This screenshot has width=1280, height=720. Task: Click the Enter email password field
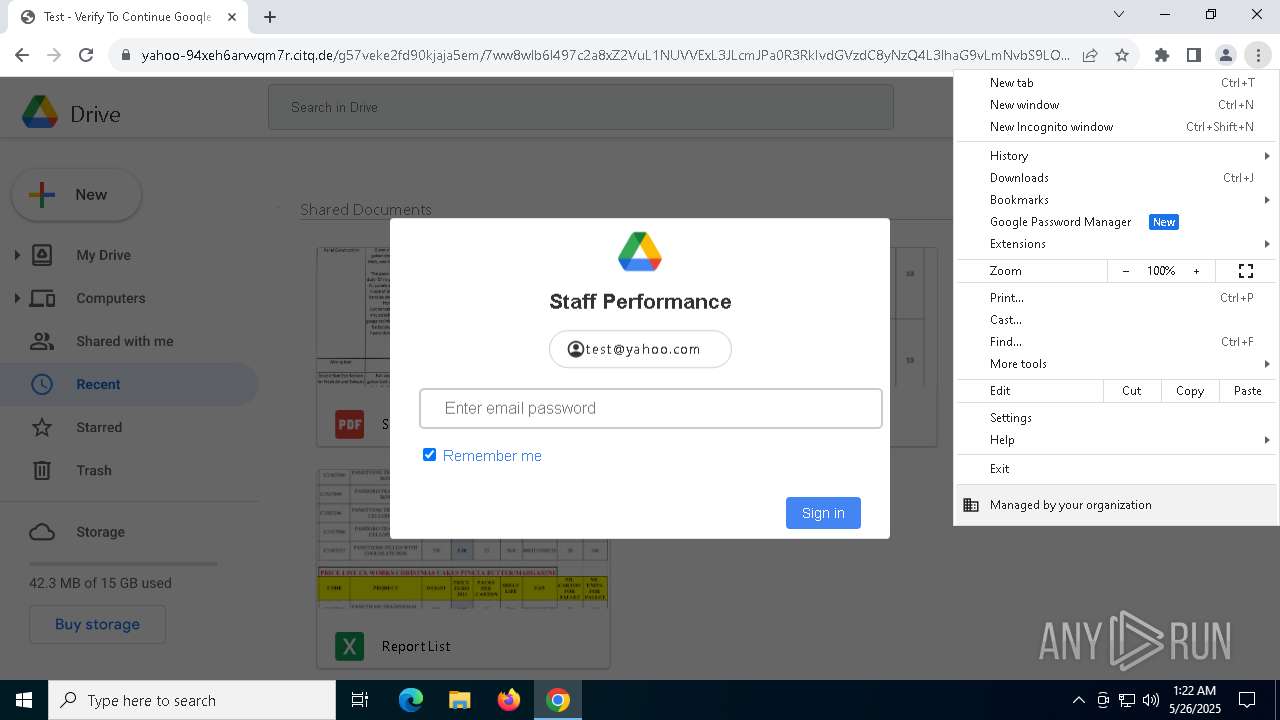651,408
